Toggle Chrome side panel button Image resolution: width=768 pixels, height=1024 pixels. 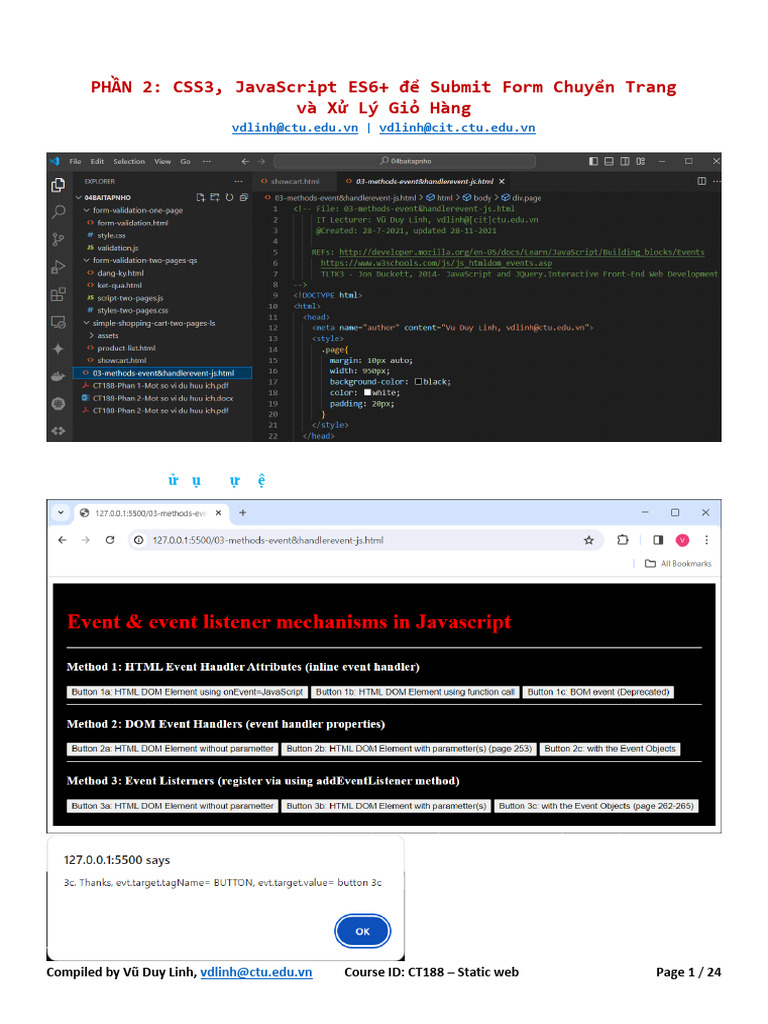pyautogui.click(x=657, y=540)
